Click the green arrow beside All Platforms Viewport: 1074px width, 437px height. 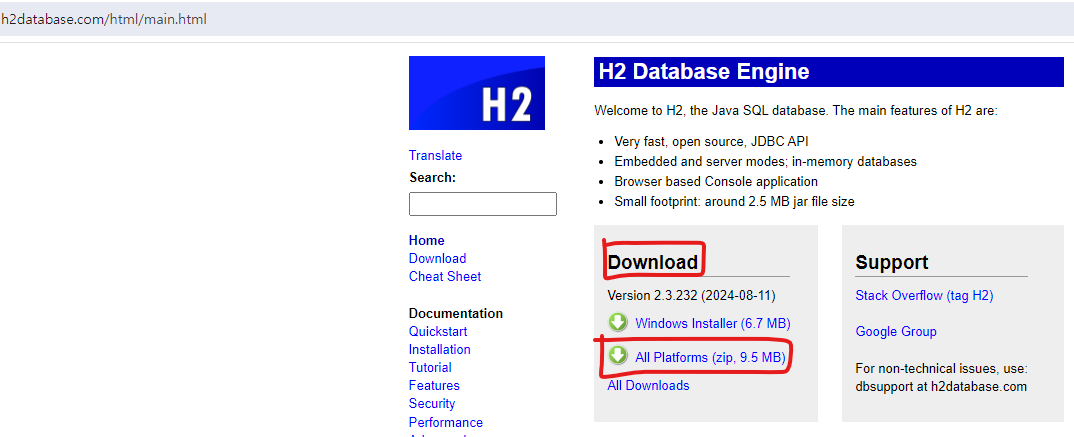coord(618,356)
